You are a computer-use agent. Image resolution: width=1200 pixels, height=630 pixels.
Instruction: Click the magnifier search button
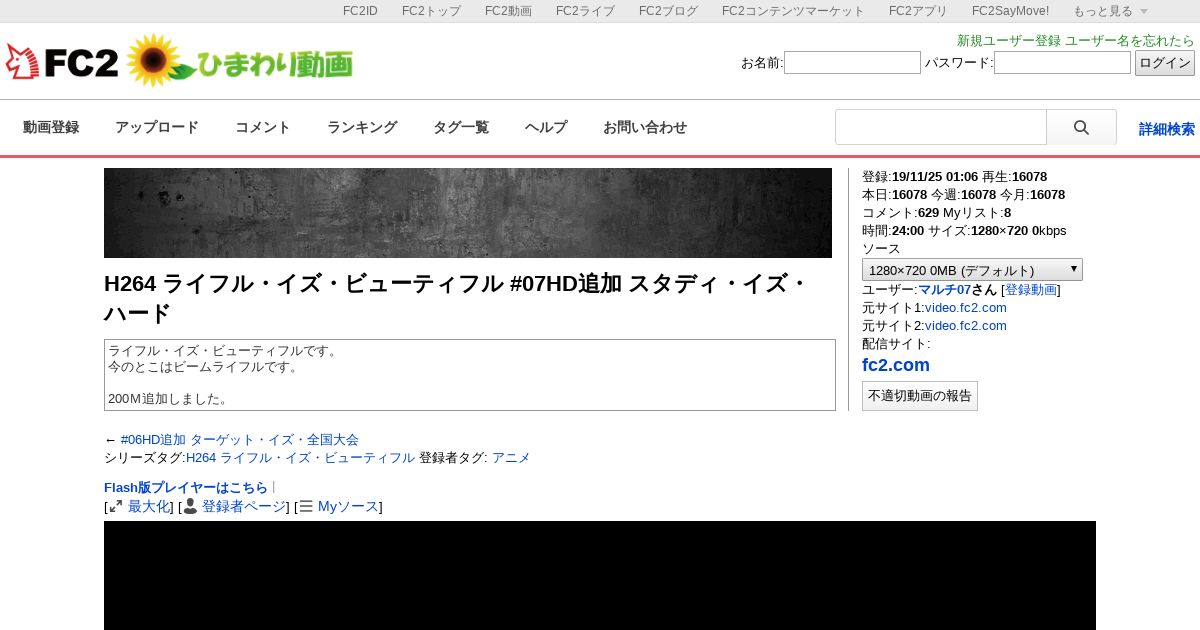(x=1081, y=128)
